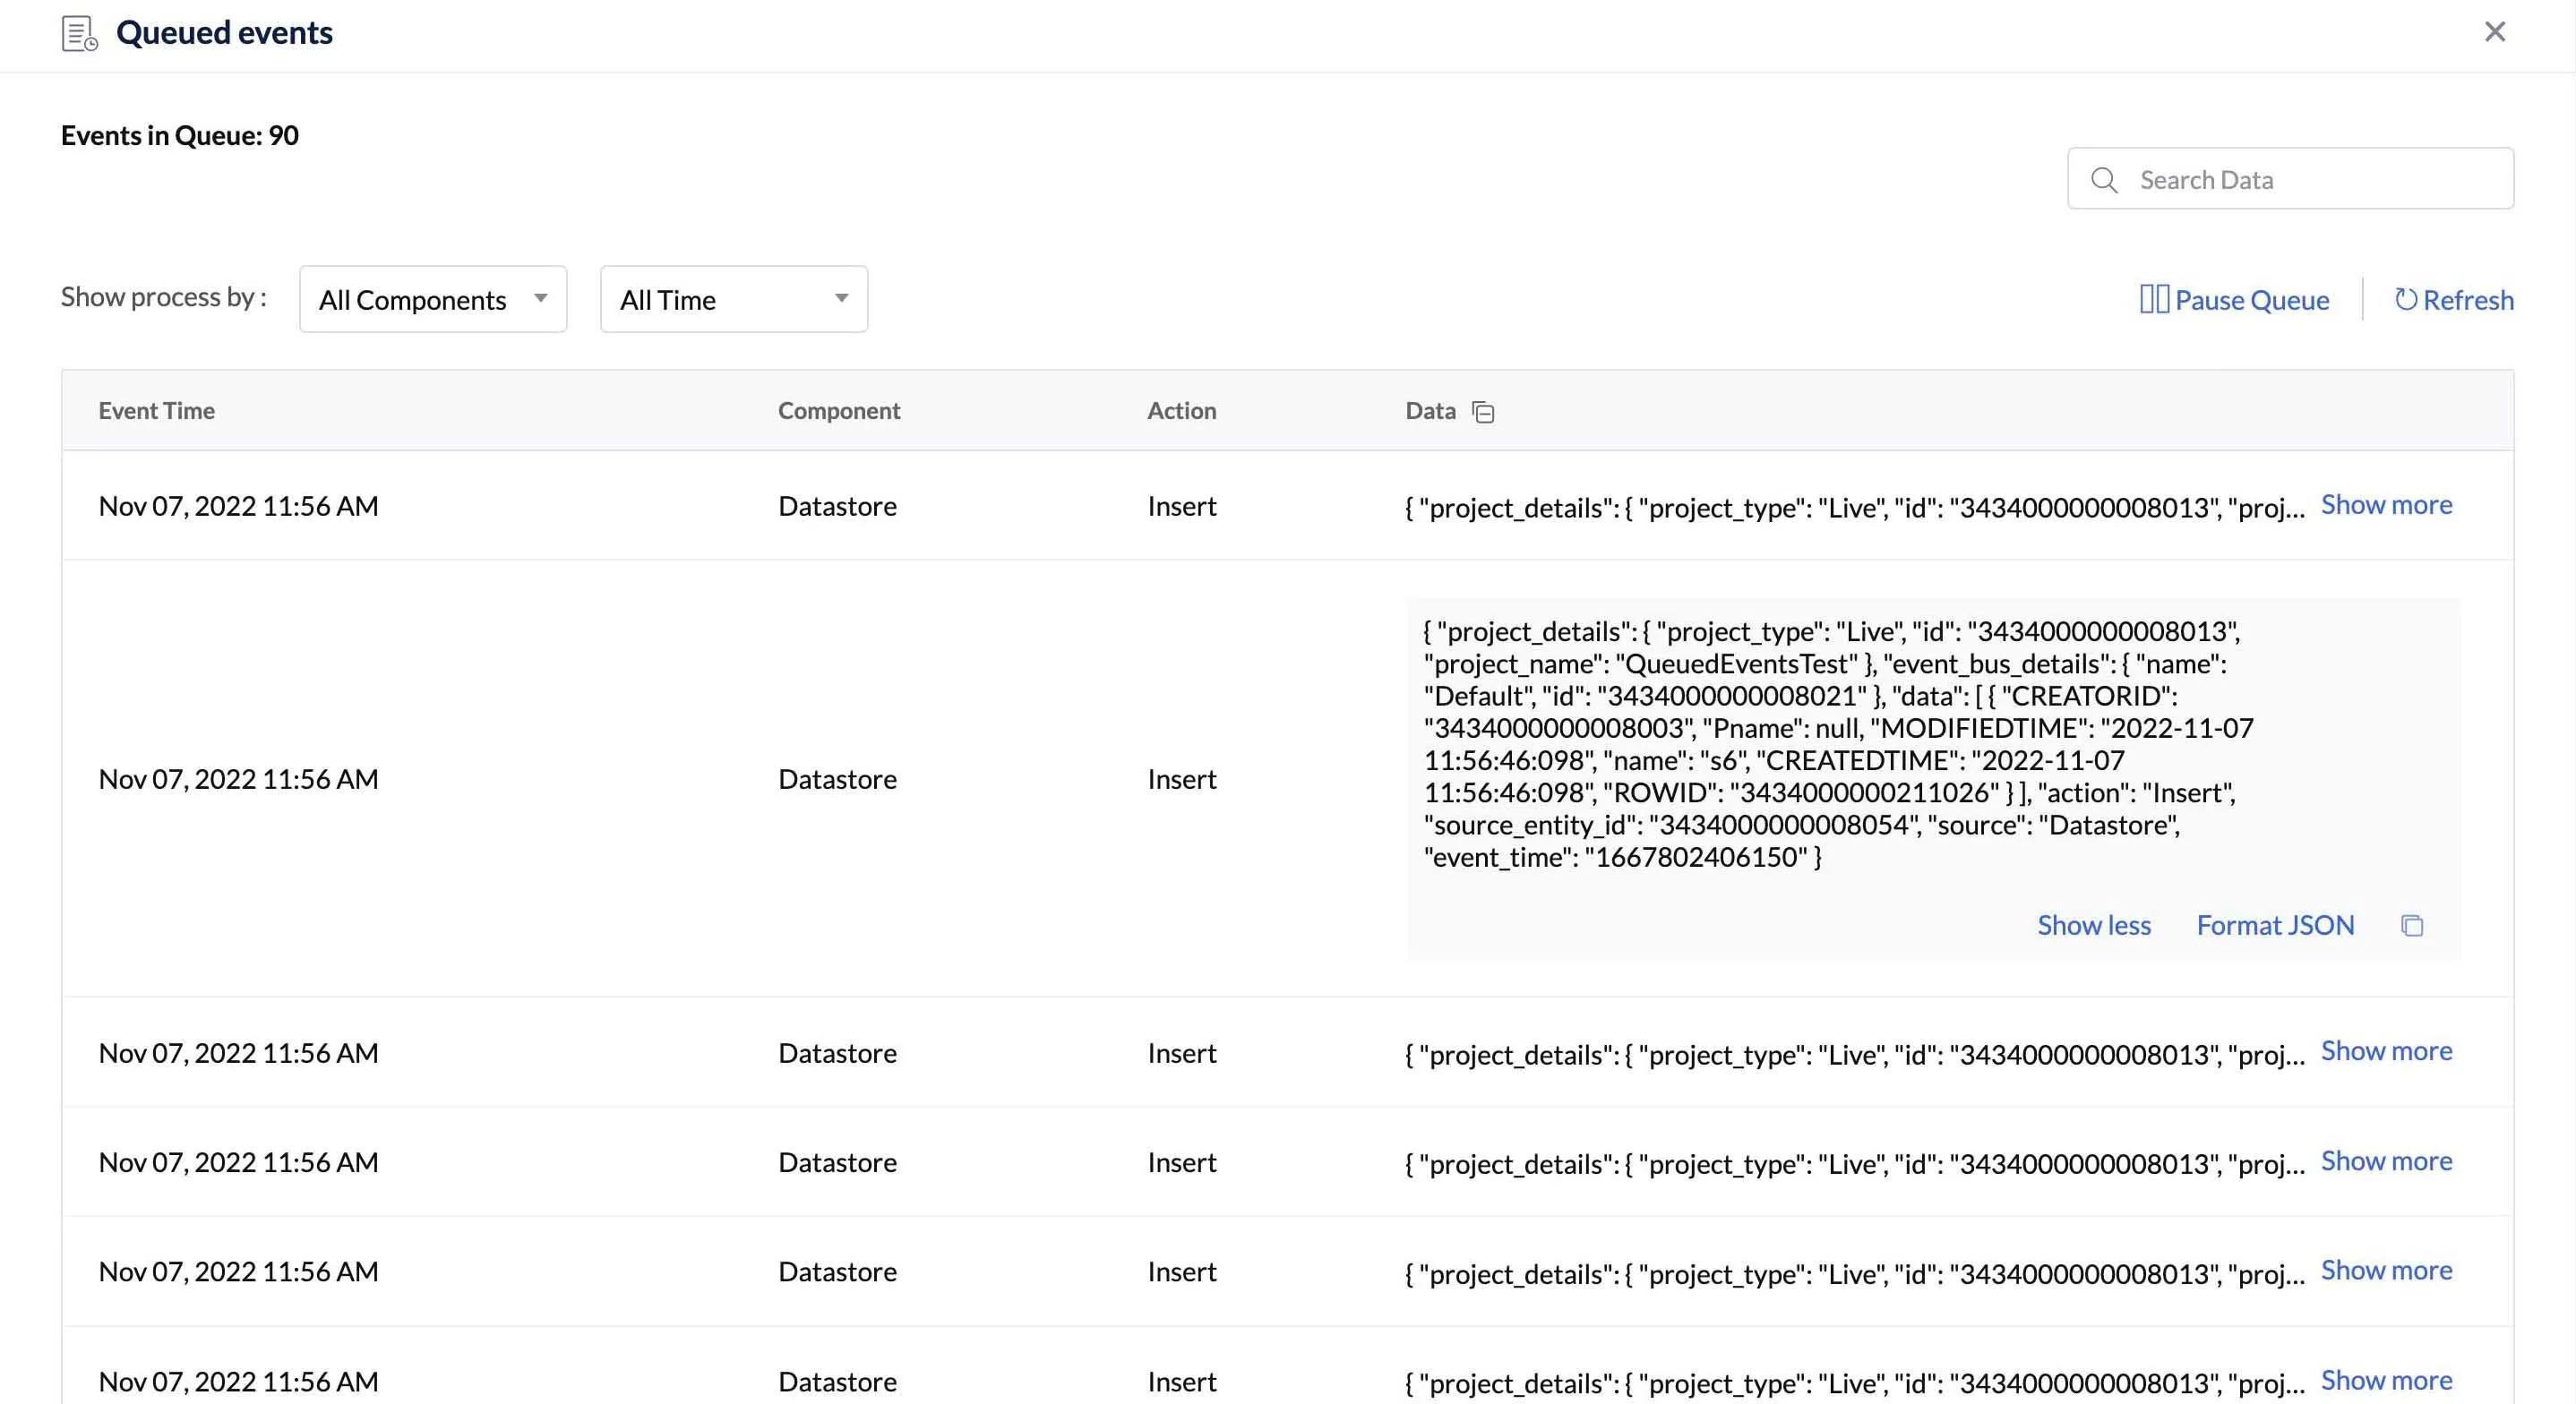This screenshot has height=1404, width=2576.
Task: Select Insert cell in expanded row
Action: tap(1181, 779)
